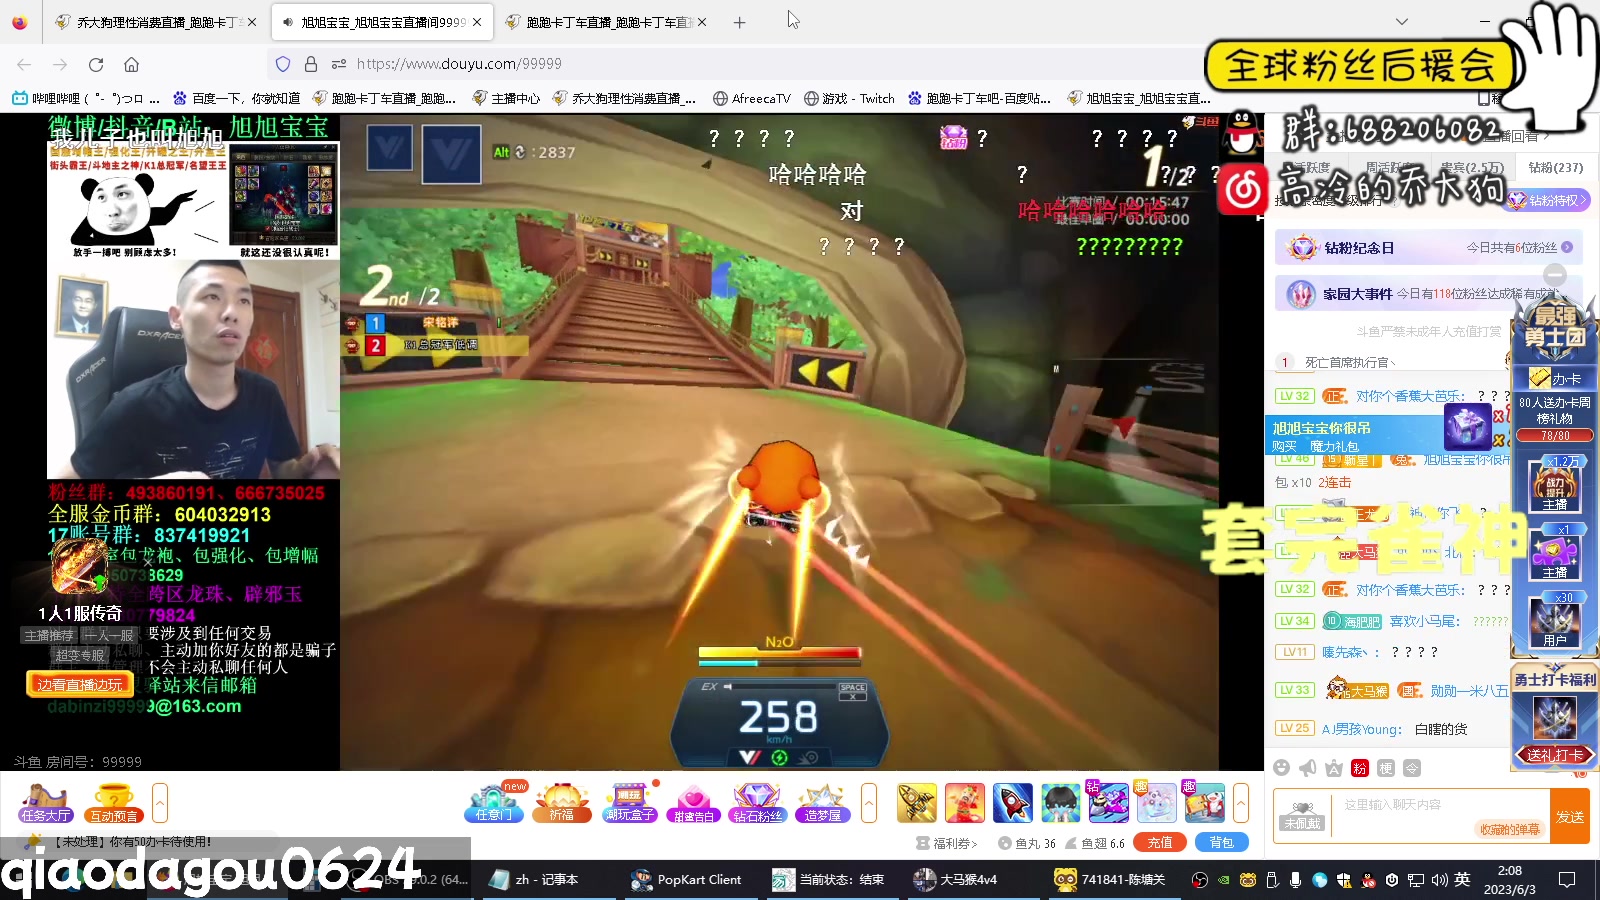Open the PopKart Client taskbar item
Viewport: 1600px width, 900px height.
click(x=688, y=880)
